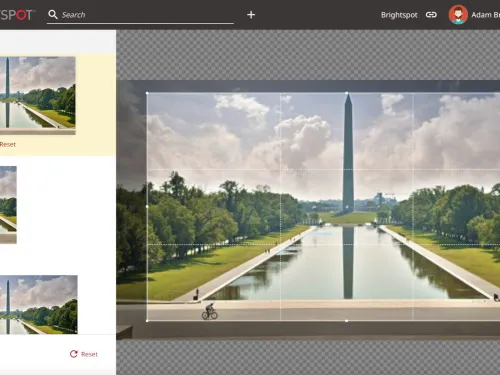Click the chain link icon
The height and width of the screenshot is (375, 500).
tap(431, 15)
